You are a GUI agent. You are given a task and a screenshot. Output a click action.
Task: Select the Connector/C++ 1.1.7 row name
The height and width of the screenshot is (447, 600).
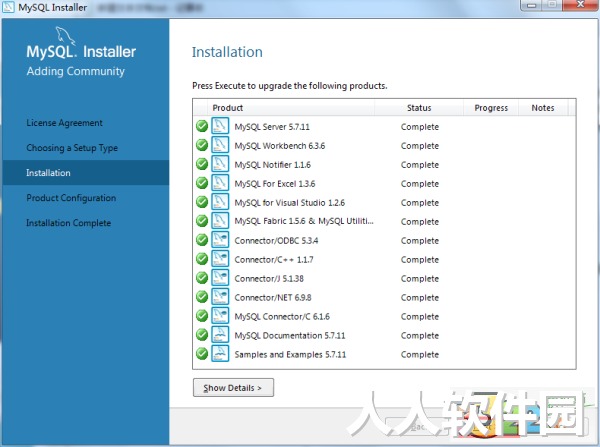point(274,259)
